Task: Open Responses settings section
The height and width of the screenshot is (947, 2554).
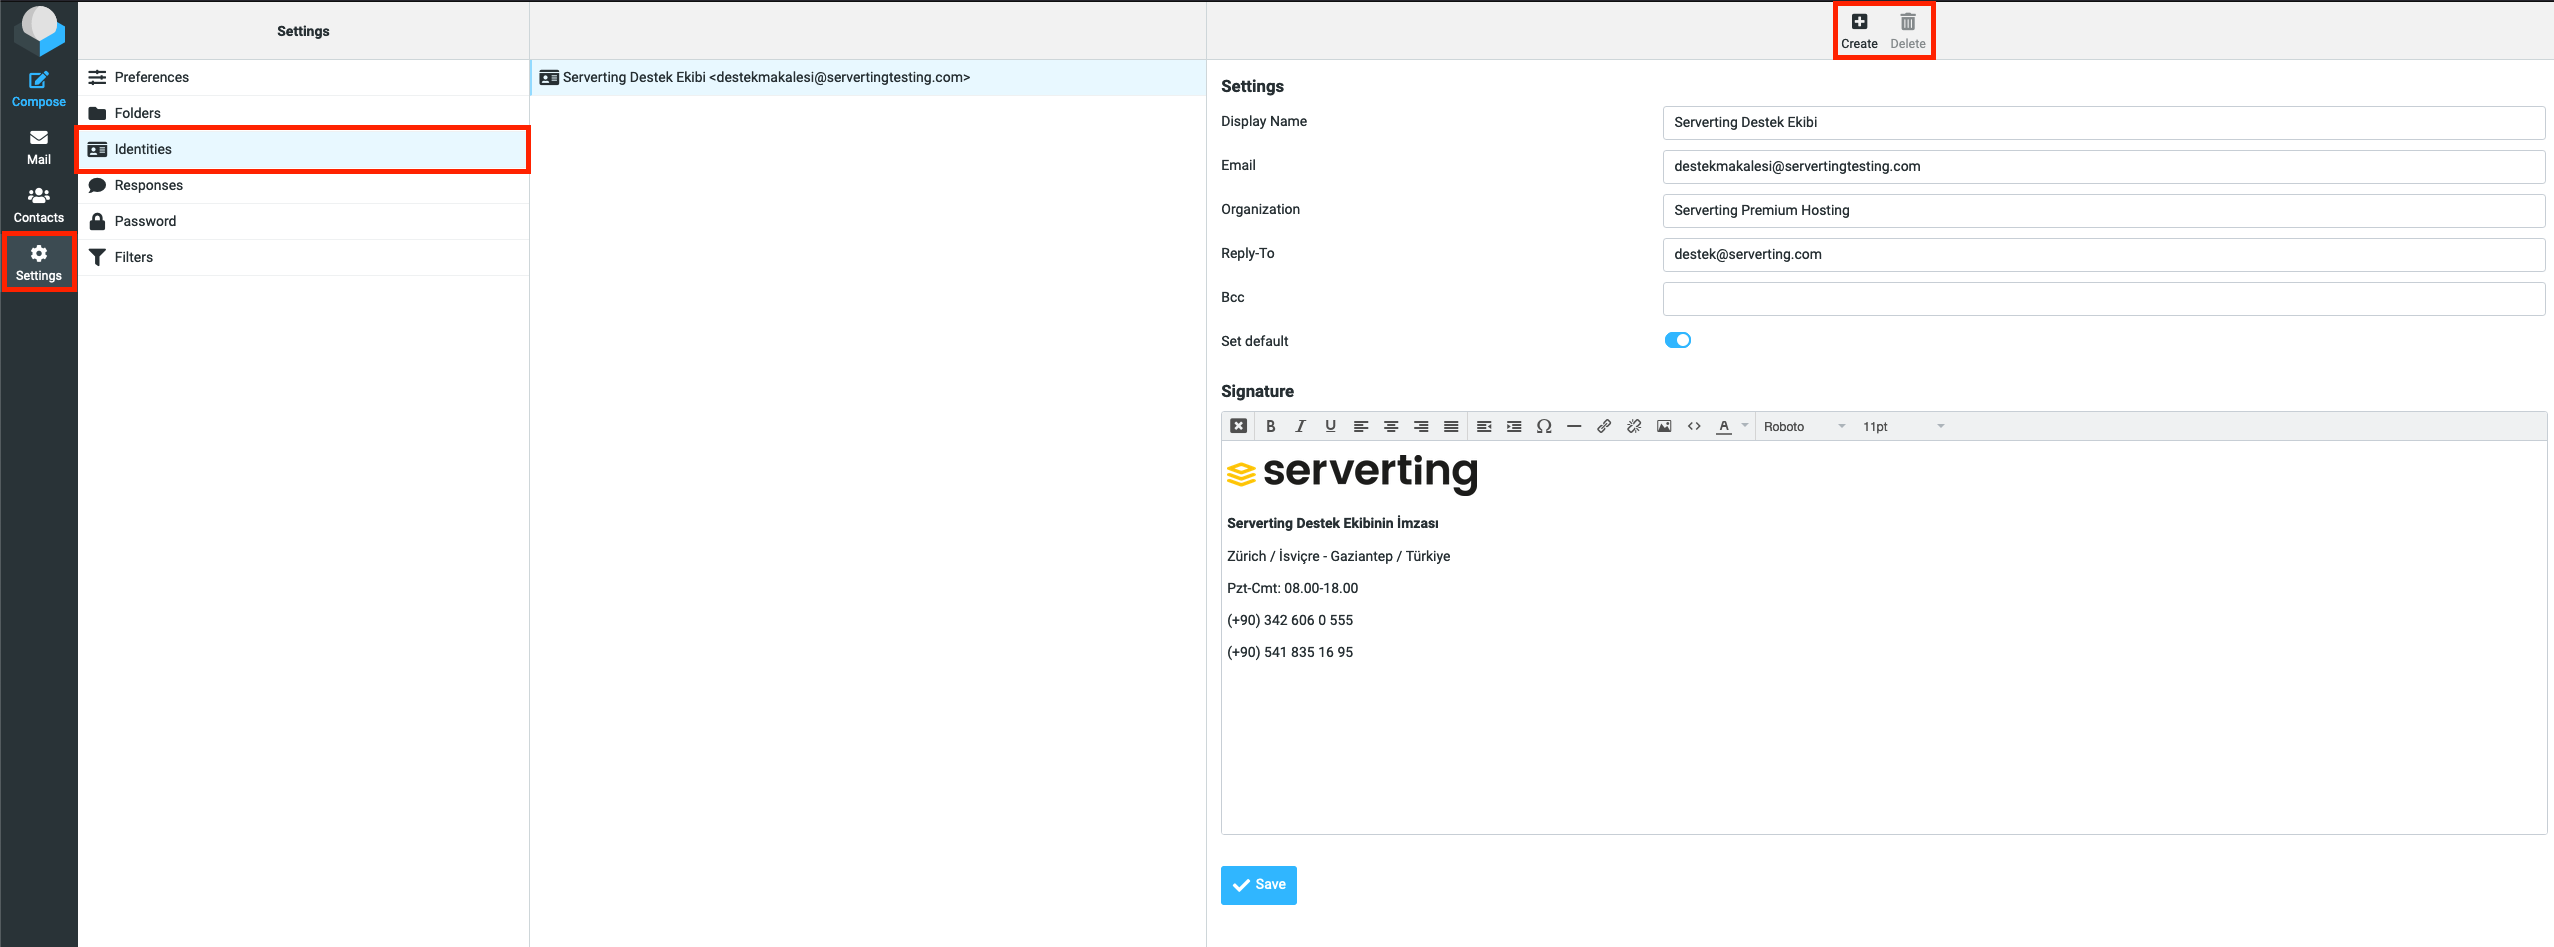Action: 303,185
